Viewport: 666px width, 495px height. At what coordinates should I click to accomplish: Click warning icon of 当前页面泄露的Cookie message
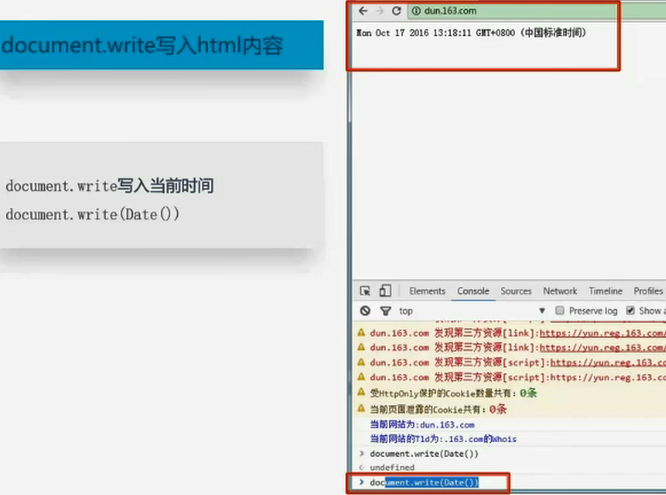tap(361, 408)
